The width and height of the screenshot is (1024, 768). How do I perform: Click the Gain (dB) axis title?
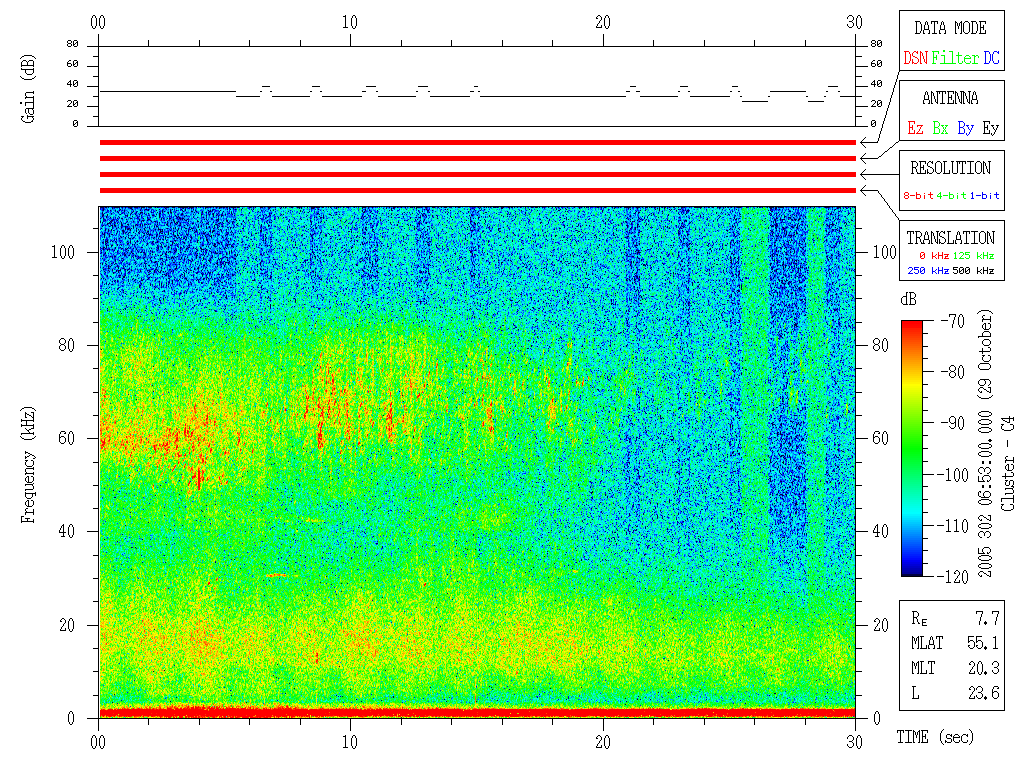tap(28, 88)
